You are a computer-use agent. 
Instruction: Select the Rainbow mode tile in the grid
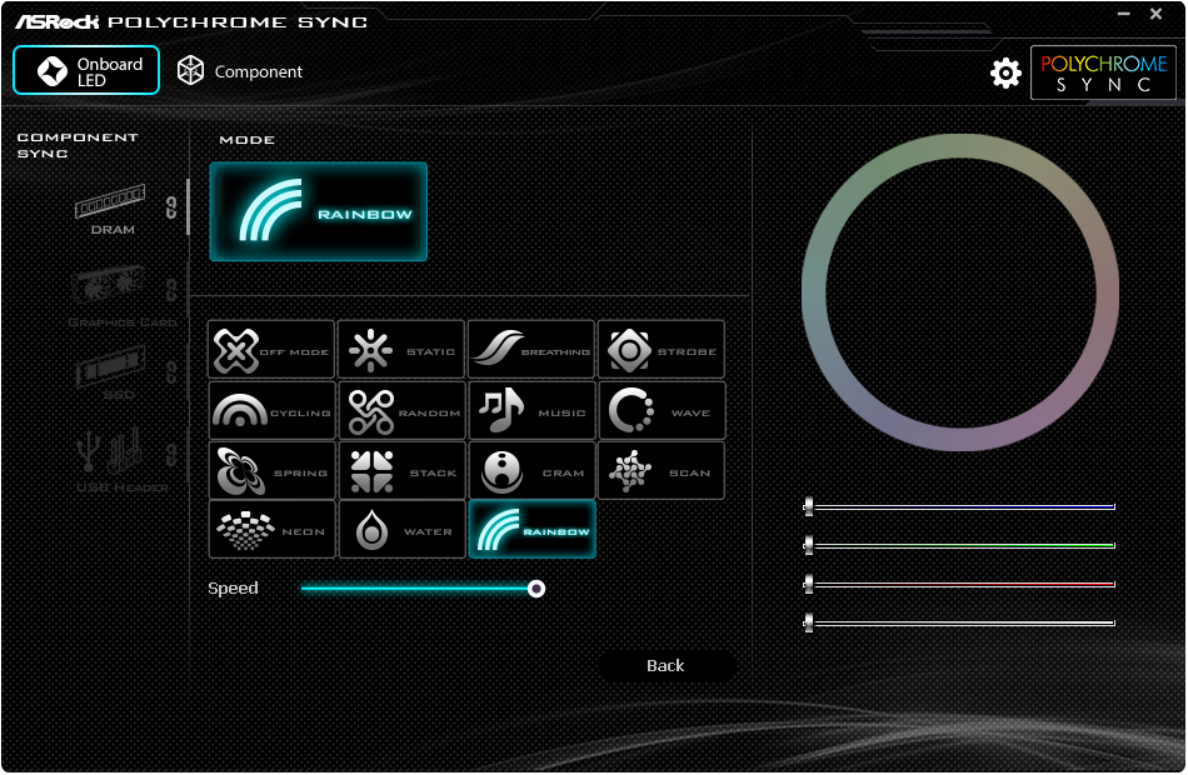[x=532, y=530]
